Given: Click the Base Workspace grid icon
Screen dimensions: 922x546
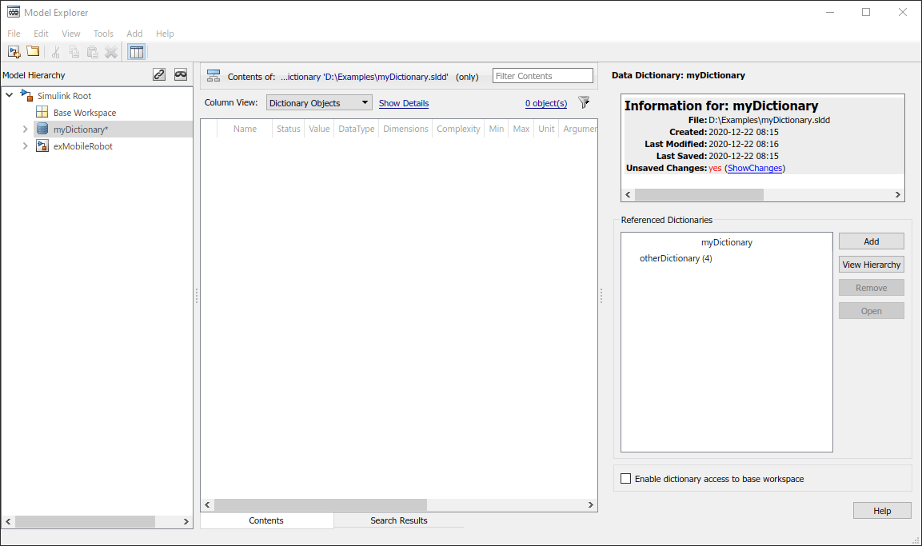Looking at the screenshot, I should [x=42, y=112].
